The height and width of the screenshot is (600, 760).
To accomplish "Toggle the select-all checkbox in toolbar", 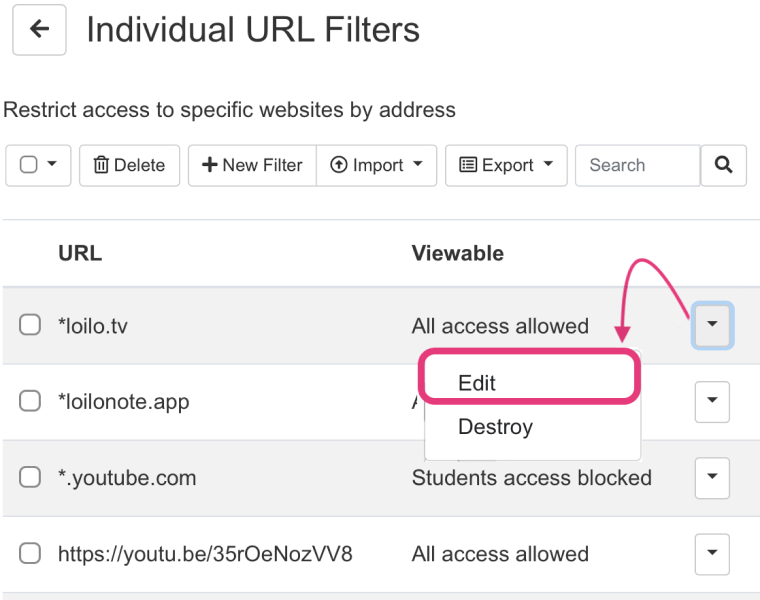I will coord(29,164).
